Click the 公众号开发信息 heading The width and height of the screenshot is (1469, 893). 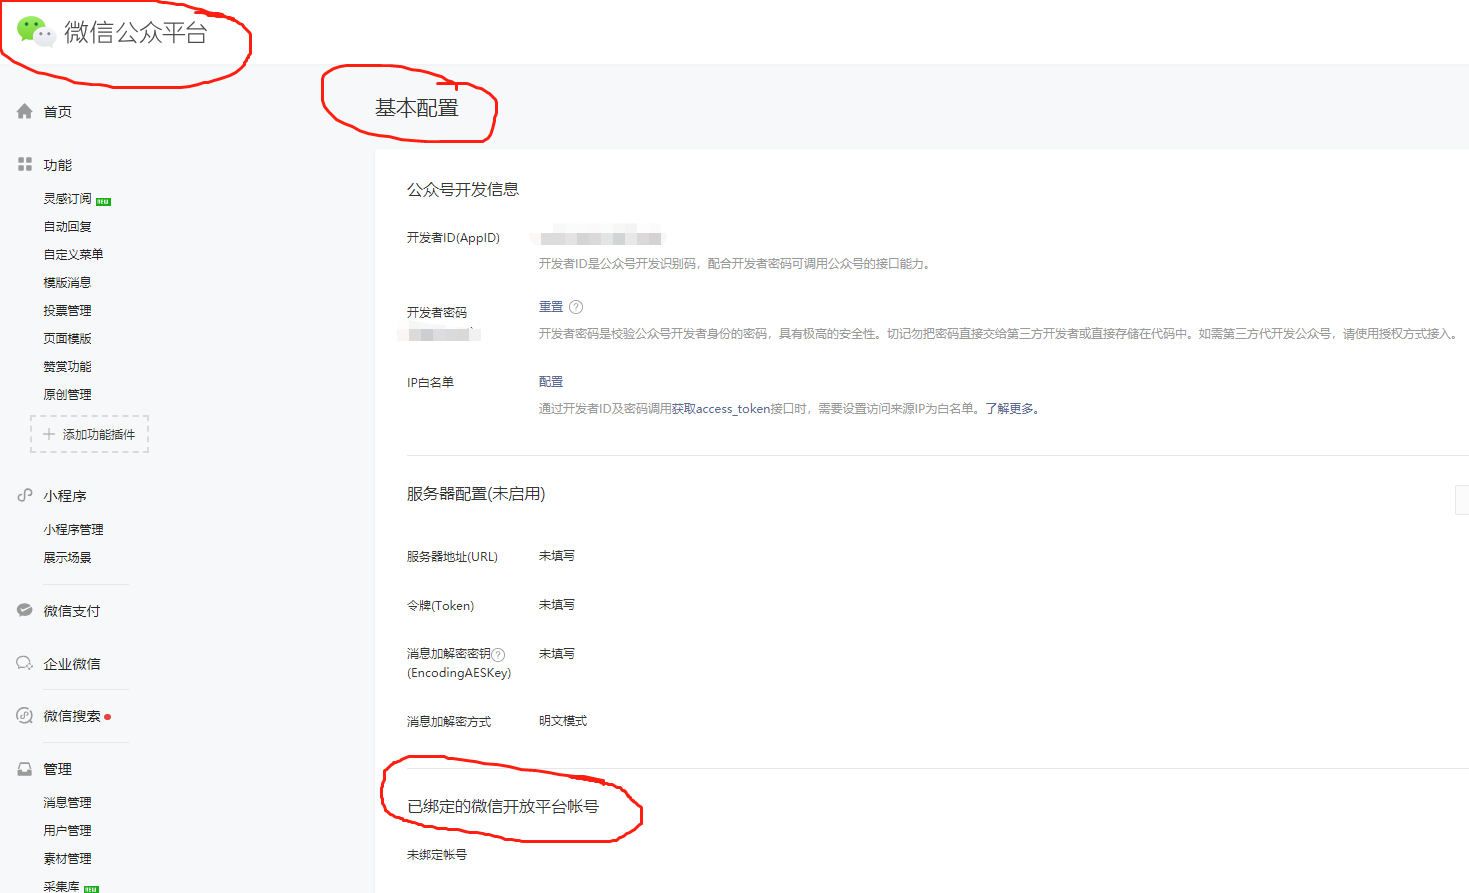pyautogui.click(x=463, y=190)
